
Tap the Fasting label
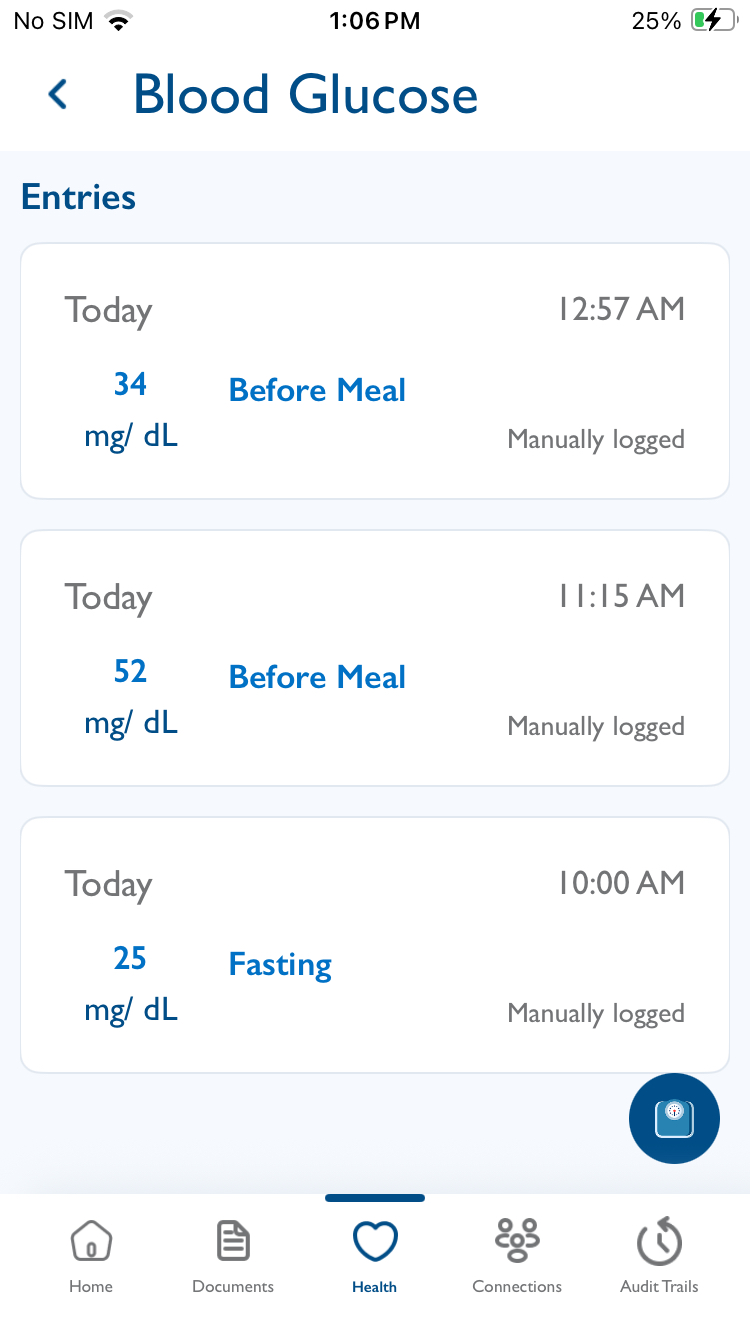pyautogui.click(x=280, y=965)
